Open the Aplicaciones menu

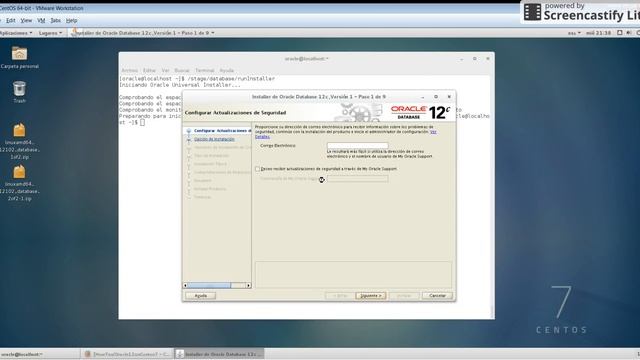click(16, 33)
